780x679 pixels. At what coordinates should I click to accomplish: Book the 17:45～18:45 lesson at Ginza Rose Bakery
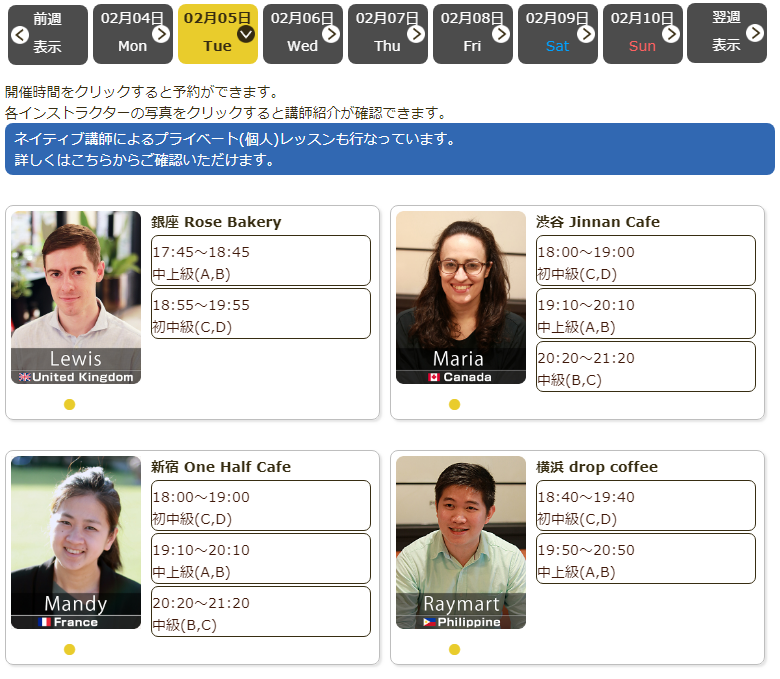pyautogui.click(x=260, y=261)
